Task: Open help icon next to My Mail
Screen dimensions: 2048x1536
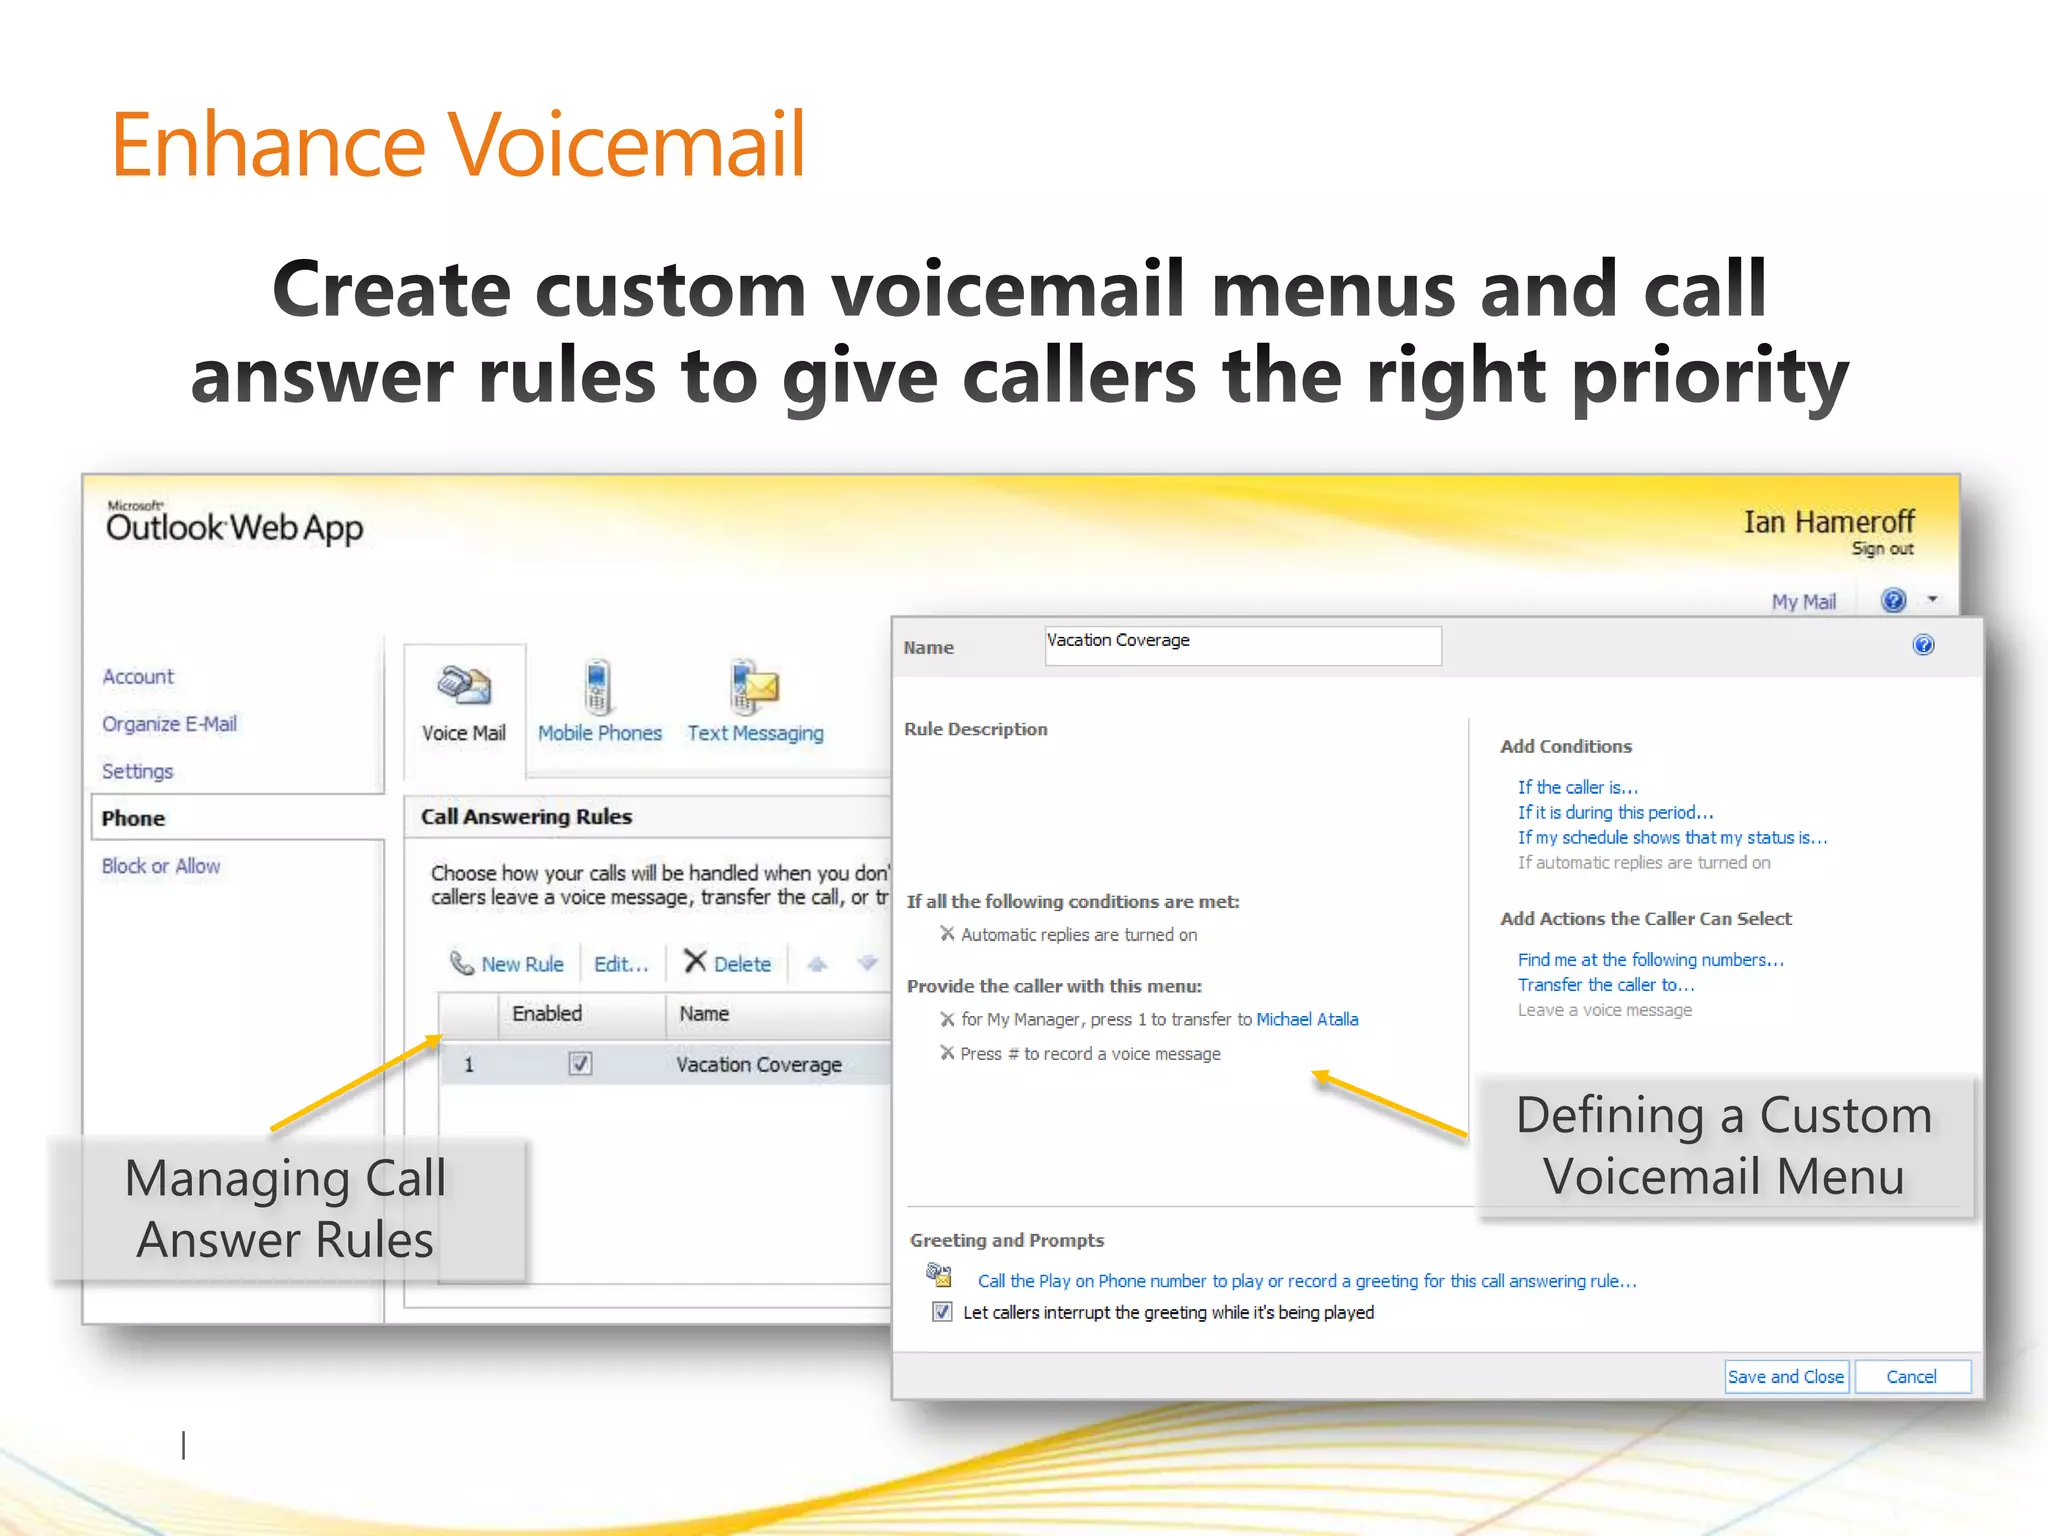Action: tap(1894, 600)
